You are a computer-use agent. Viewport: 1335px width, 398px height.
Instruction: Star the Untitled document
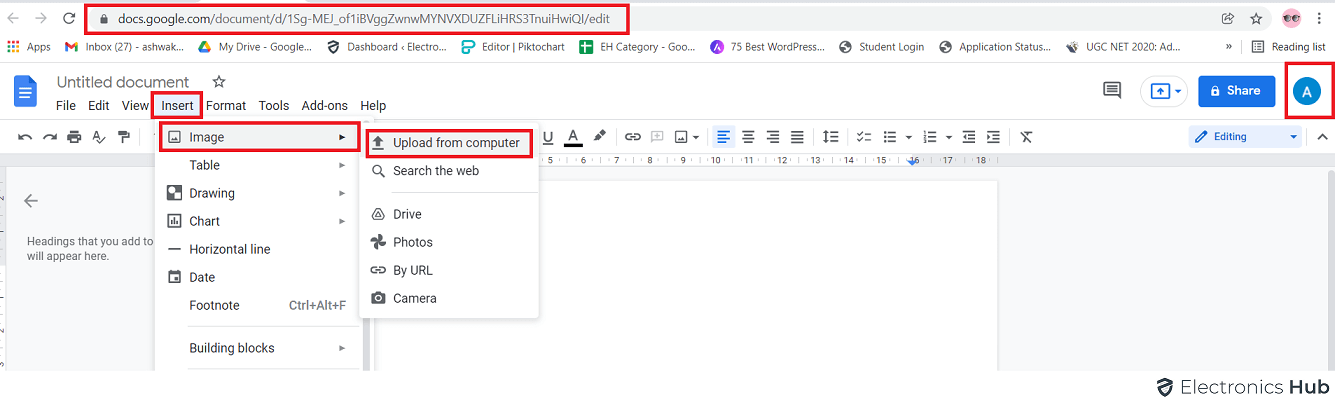point(219,82)
